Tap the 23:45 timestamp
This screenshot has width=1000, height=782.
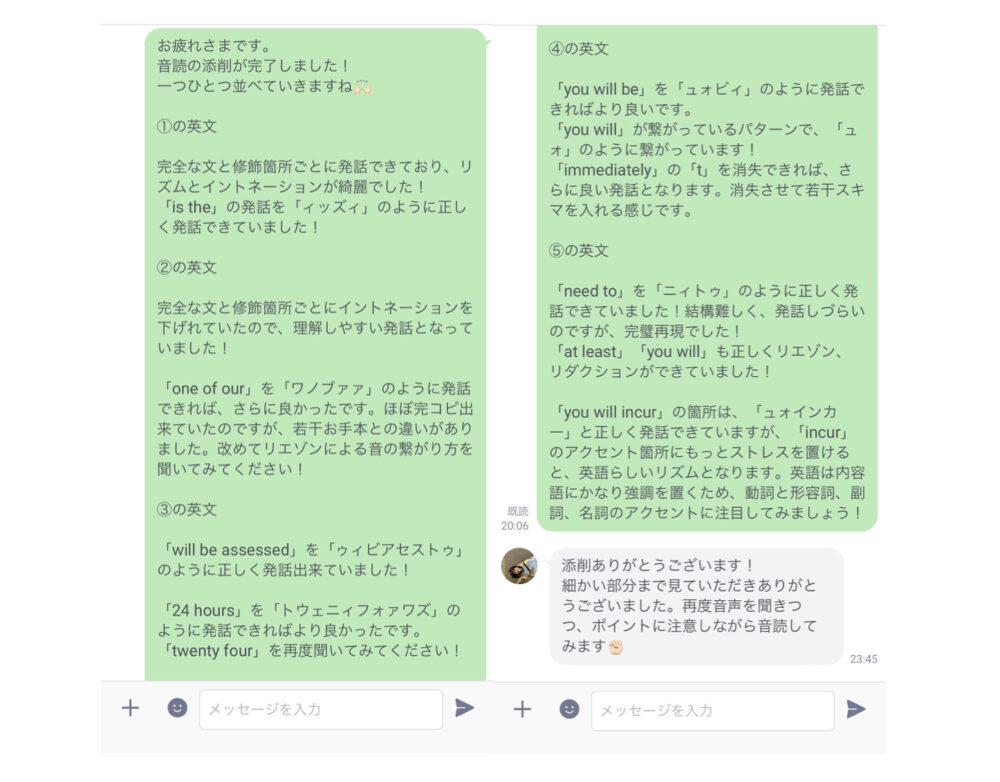864,659
